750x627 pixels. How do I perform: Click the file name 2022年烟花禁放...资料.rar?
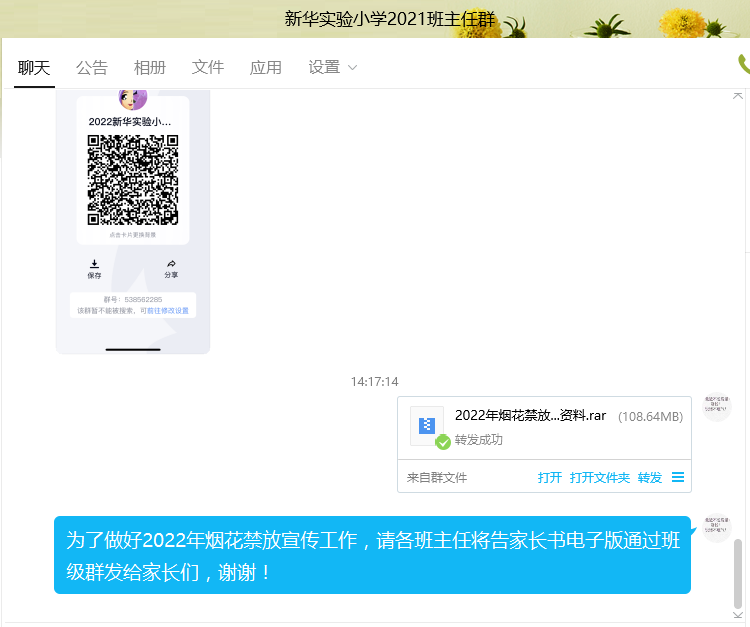point(530,415)
